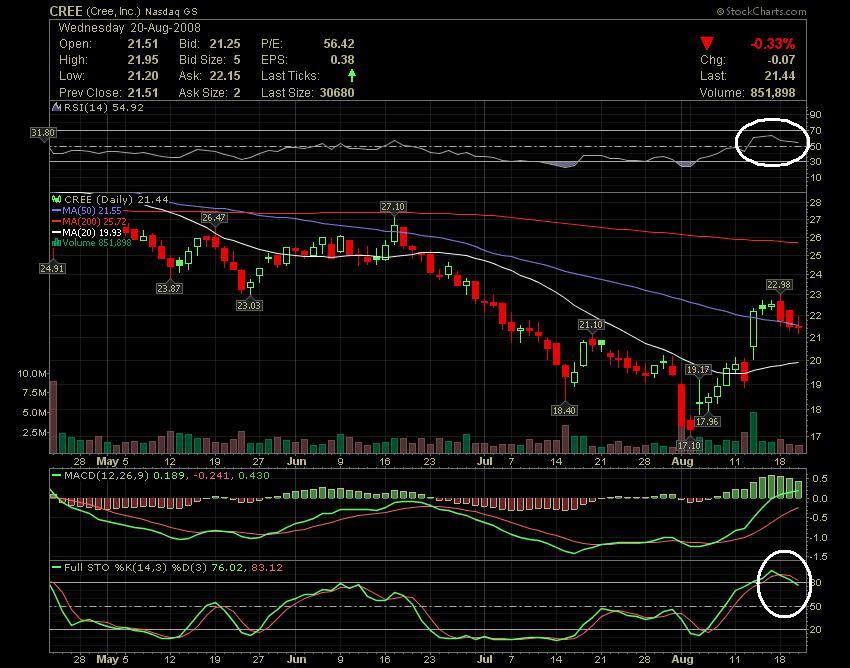Click the -0.33% percent change

click(772, 44)
